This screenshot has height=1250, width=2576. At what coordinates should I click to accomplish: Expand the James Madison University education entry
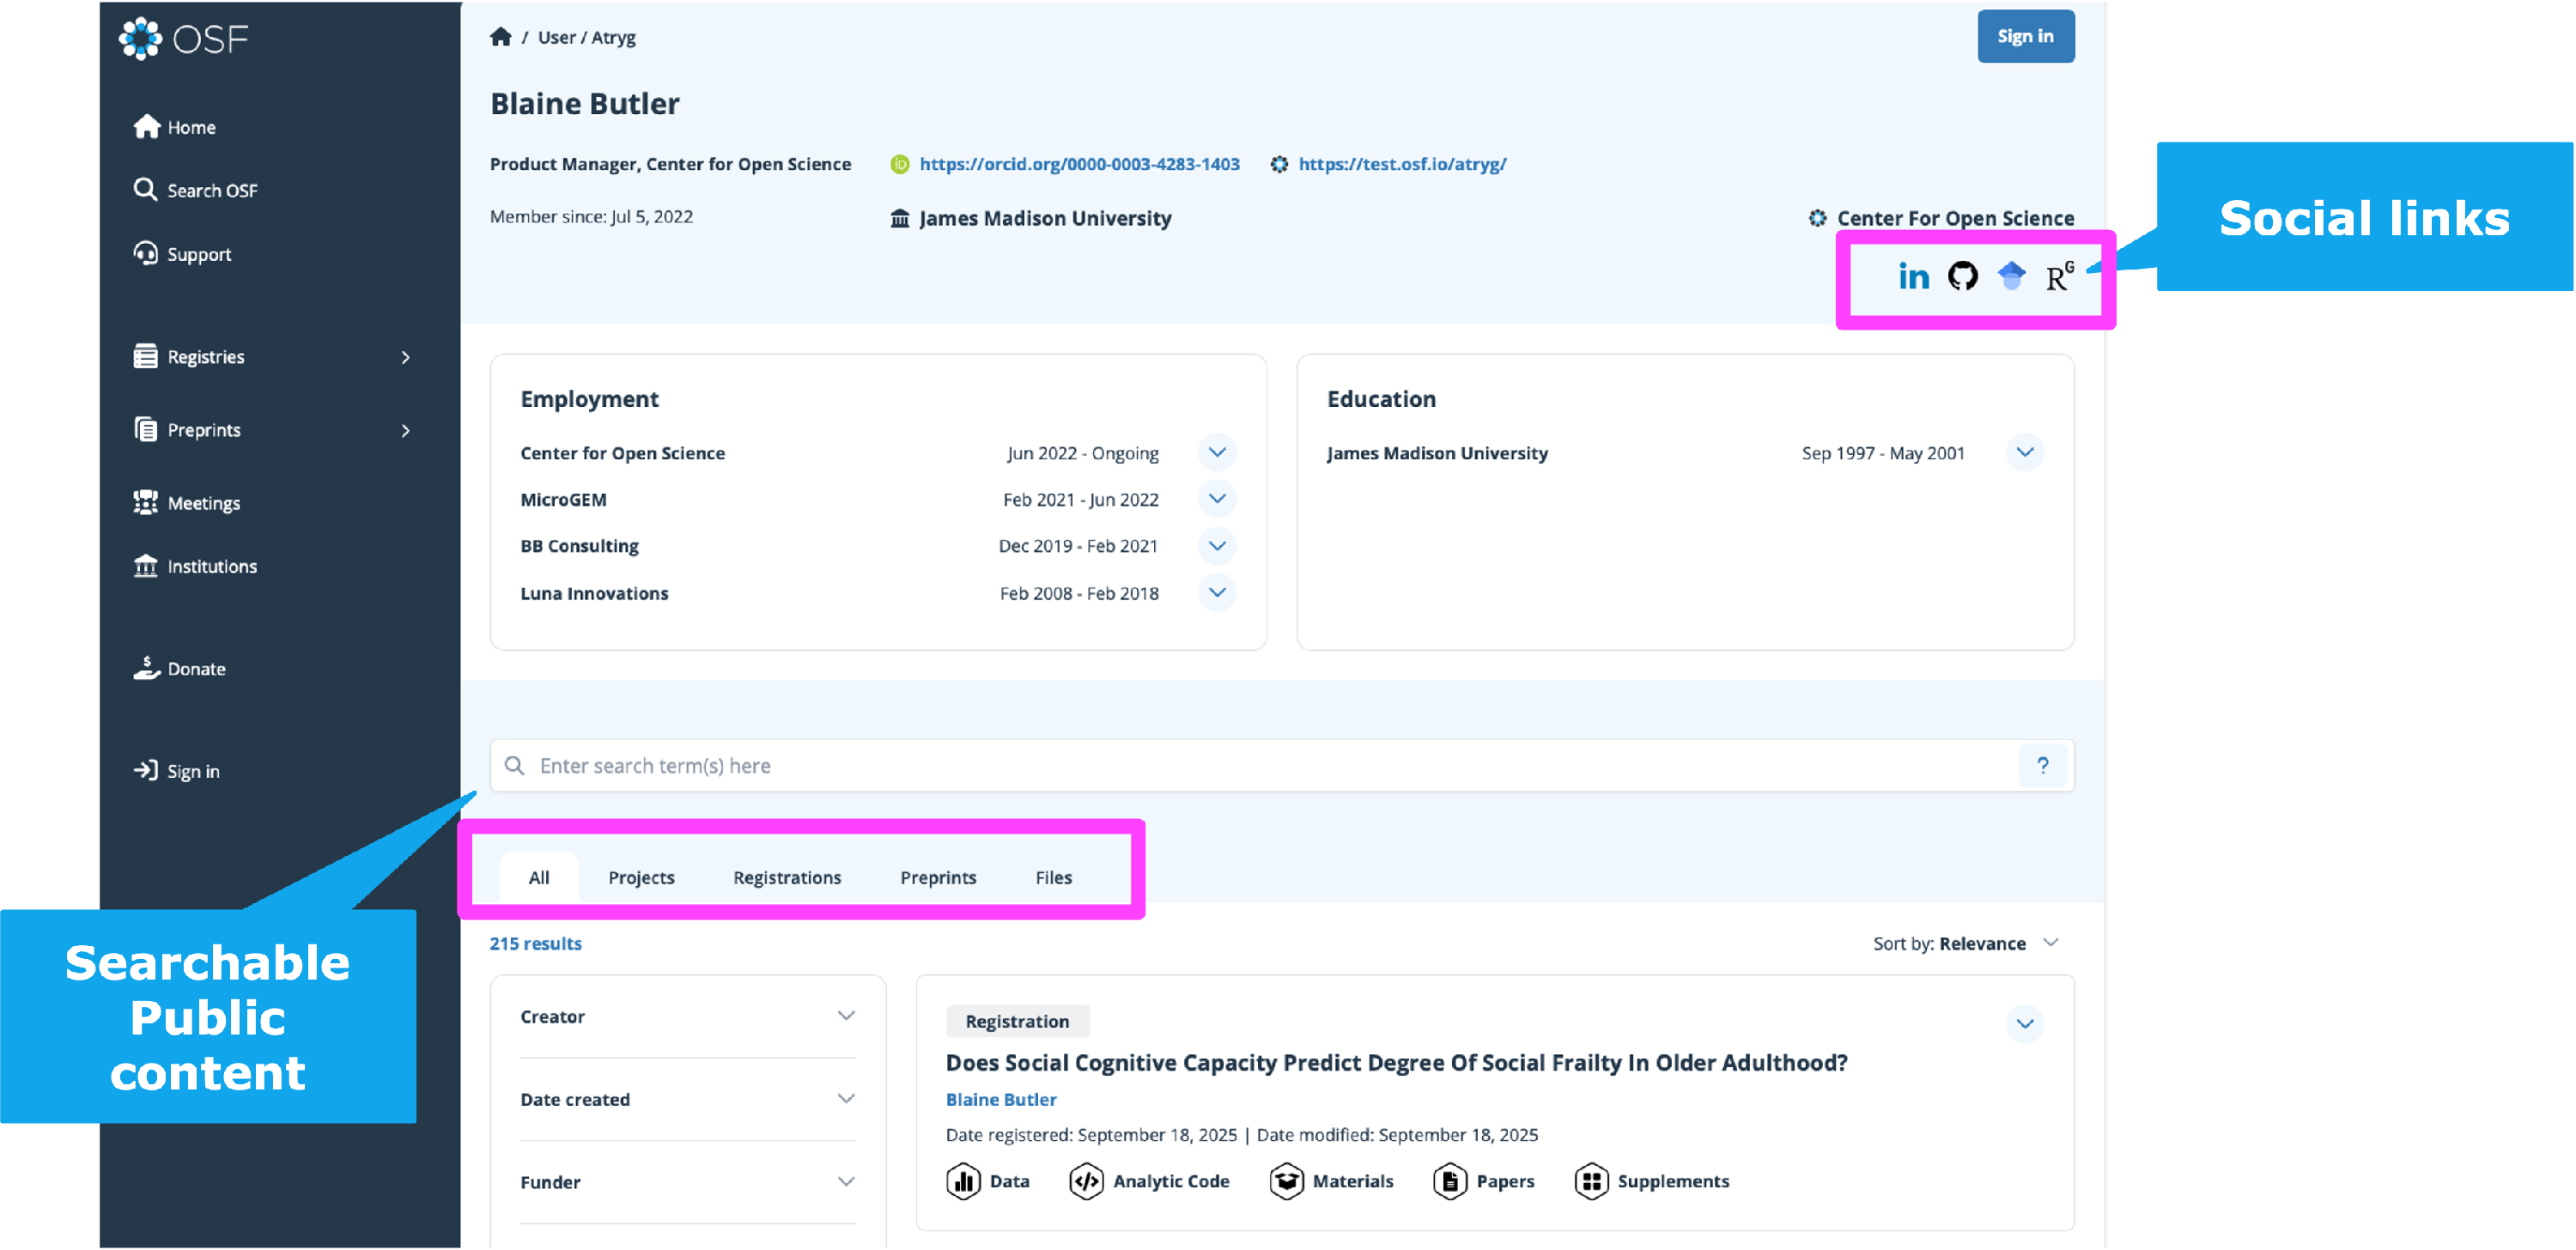coord(2024,452)
